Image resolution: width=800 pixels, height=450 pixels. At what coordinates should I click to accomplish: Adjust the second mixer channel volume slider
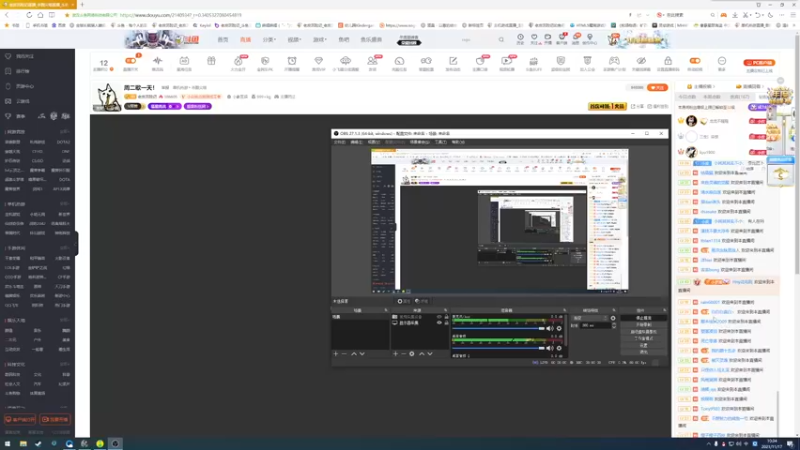(498, 348)
